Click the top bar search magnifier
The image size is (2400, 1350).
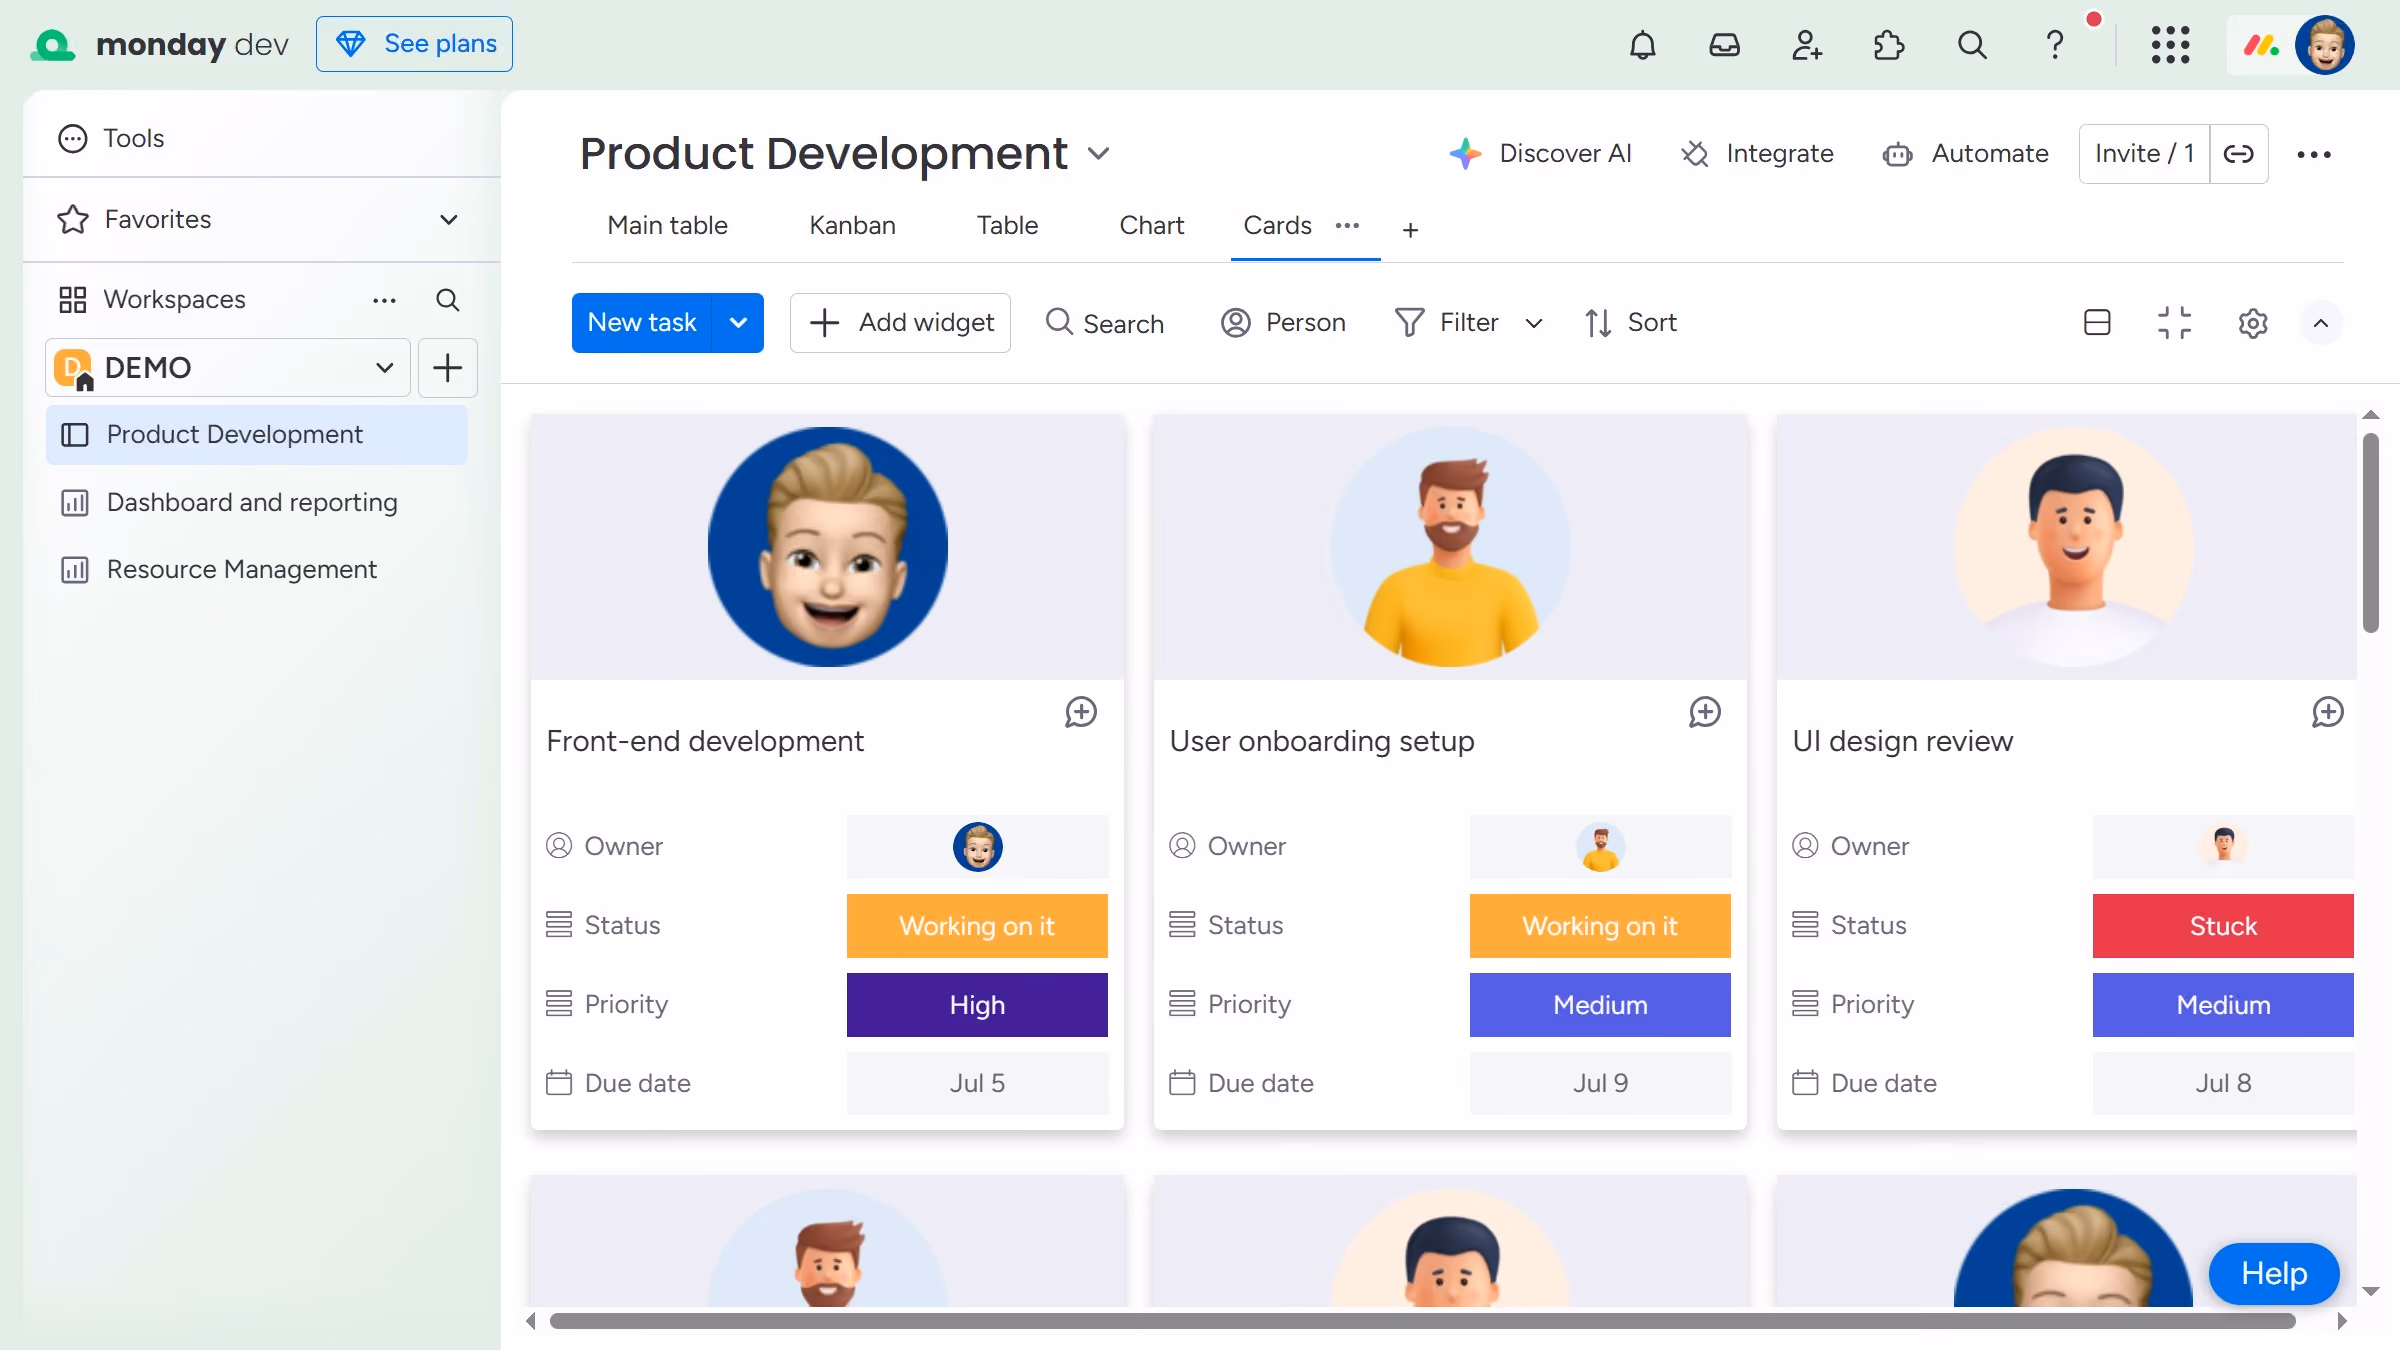tap(1971, 44)
